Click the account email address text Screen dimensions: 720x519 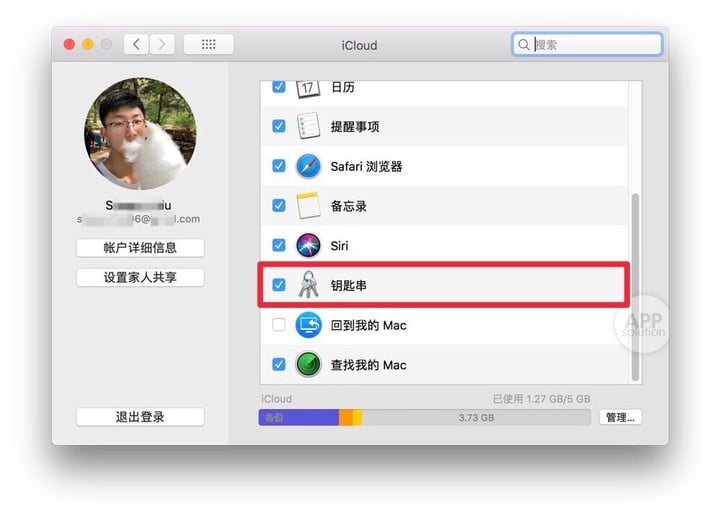coord(138,219)
